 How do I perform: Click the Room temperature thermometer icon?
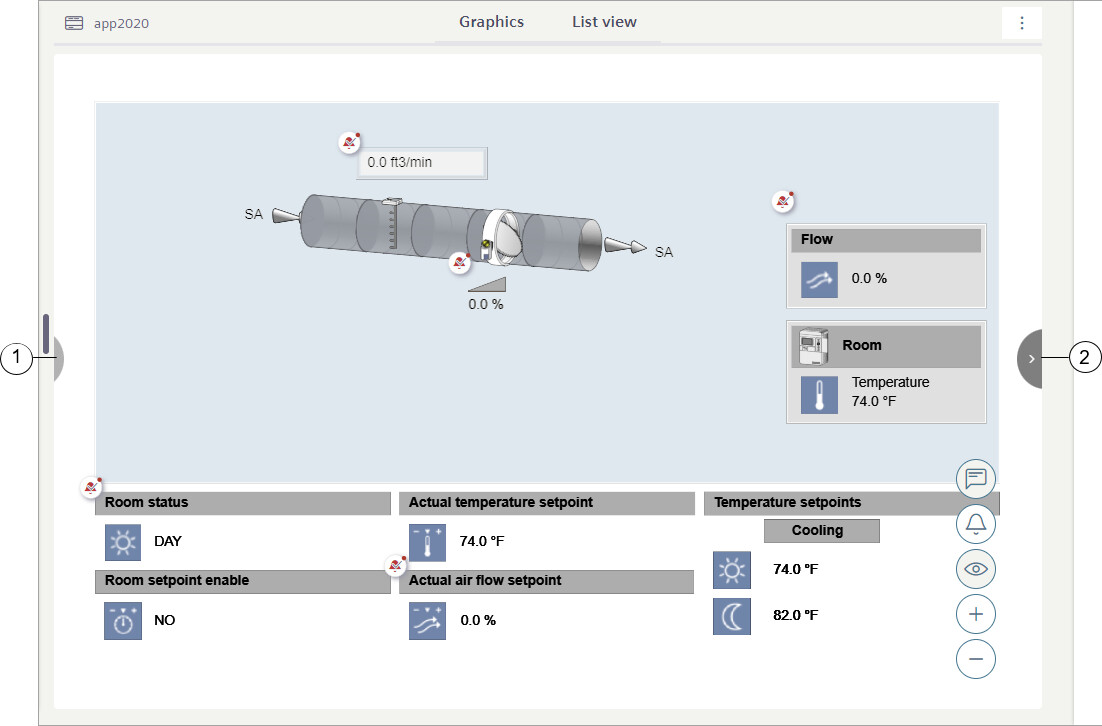click(819, 395)
